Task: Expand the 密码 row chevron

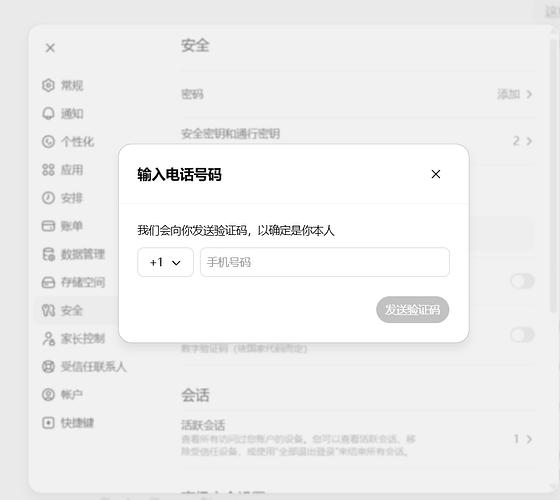Action: (x=529, y=94)
